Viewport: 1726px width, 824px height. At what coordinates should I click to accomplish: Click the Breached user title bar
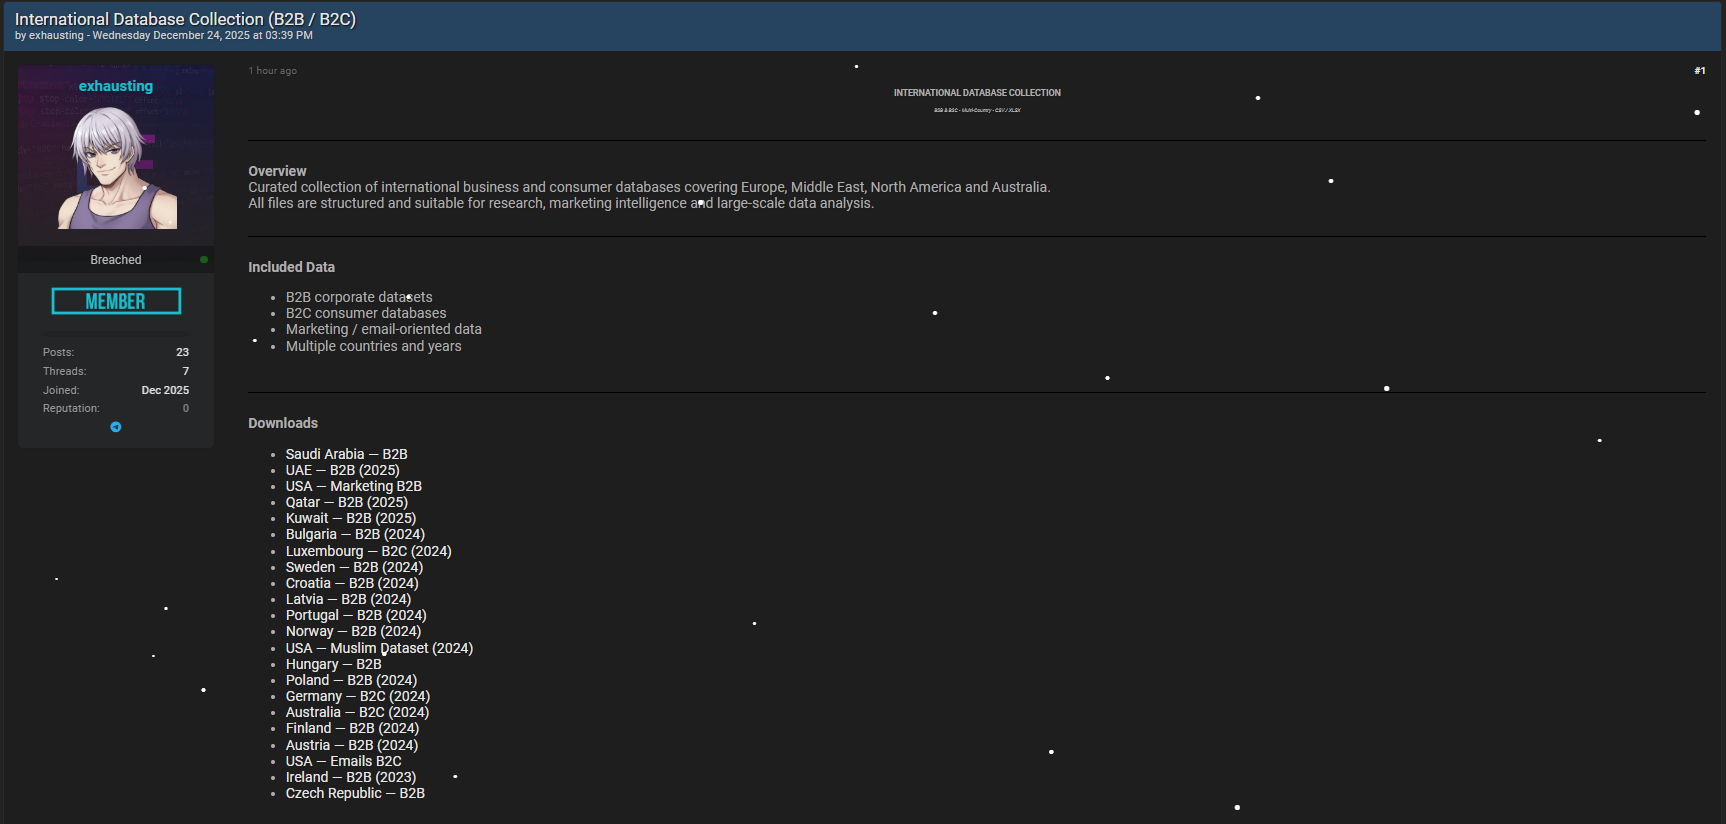[x=116, y=260]
